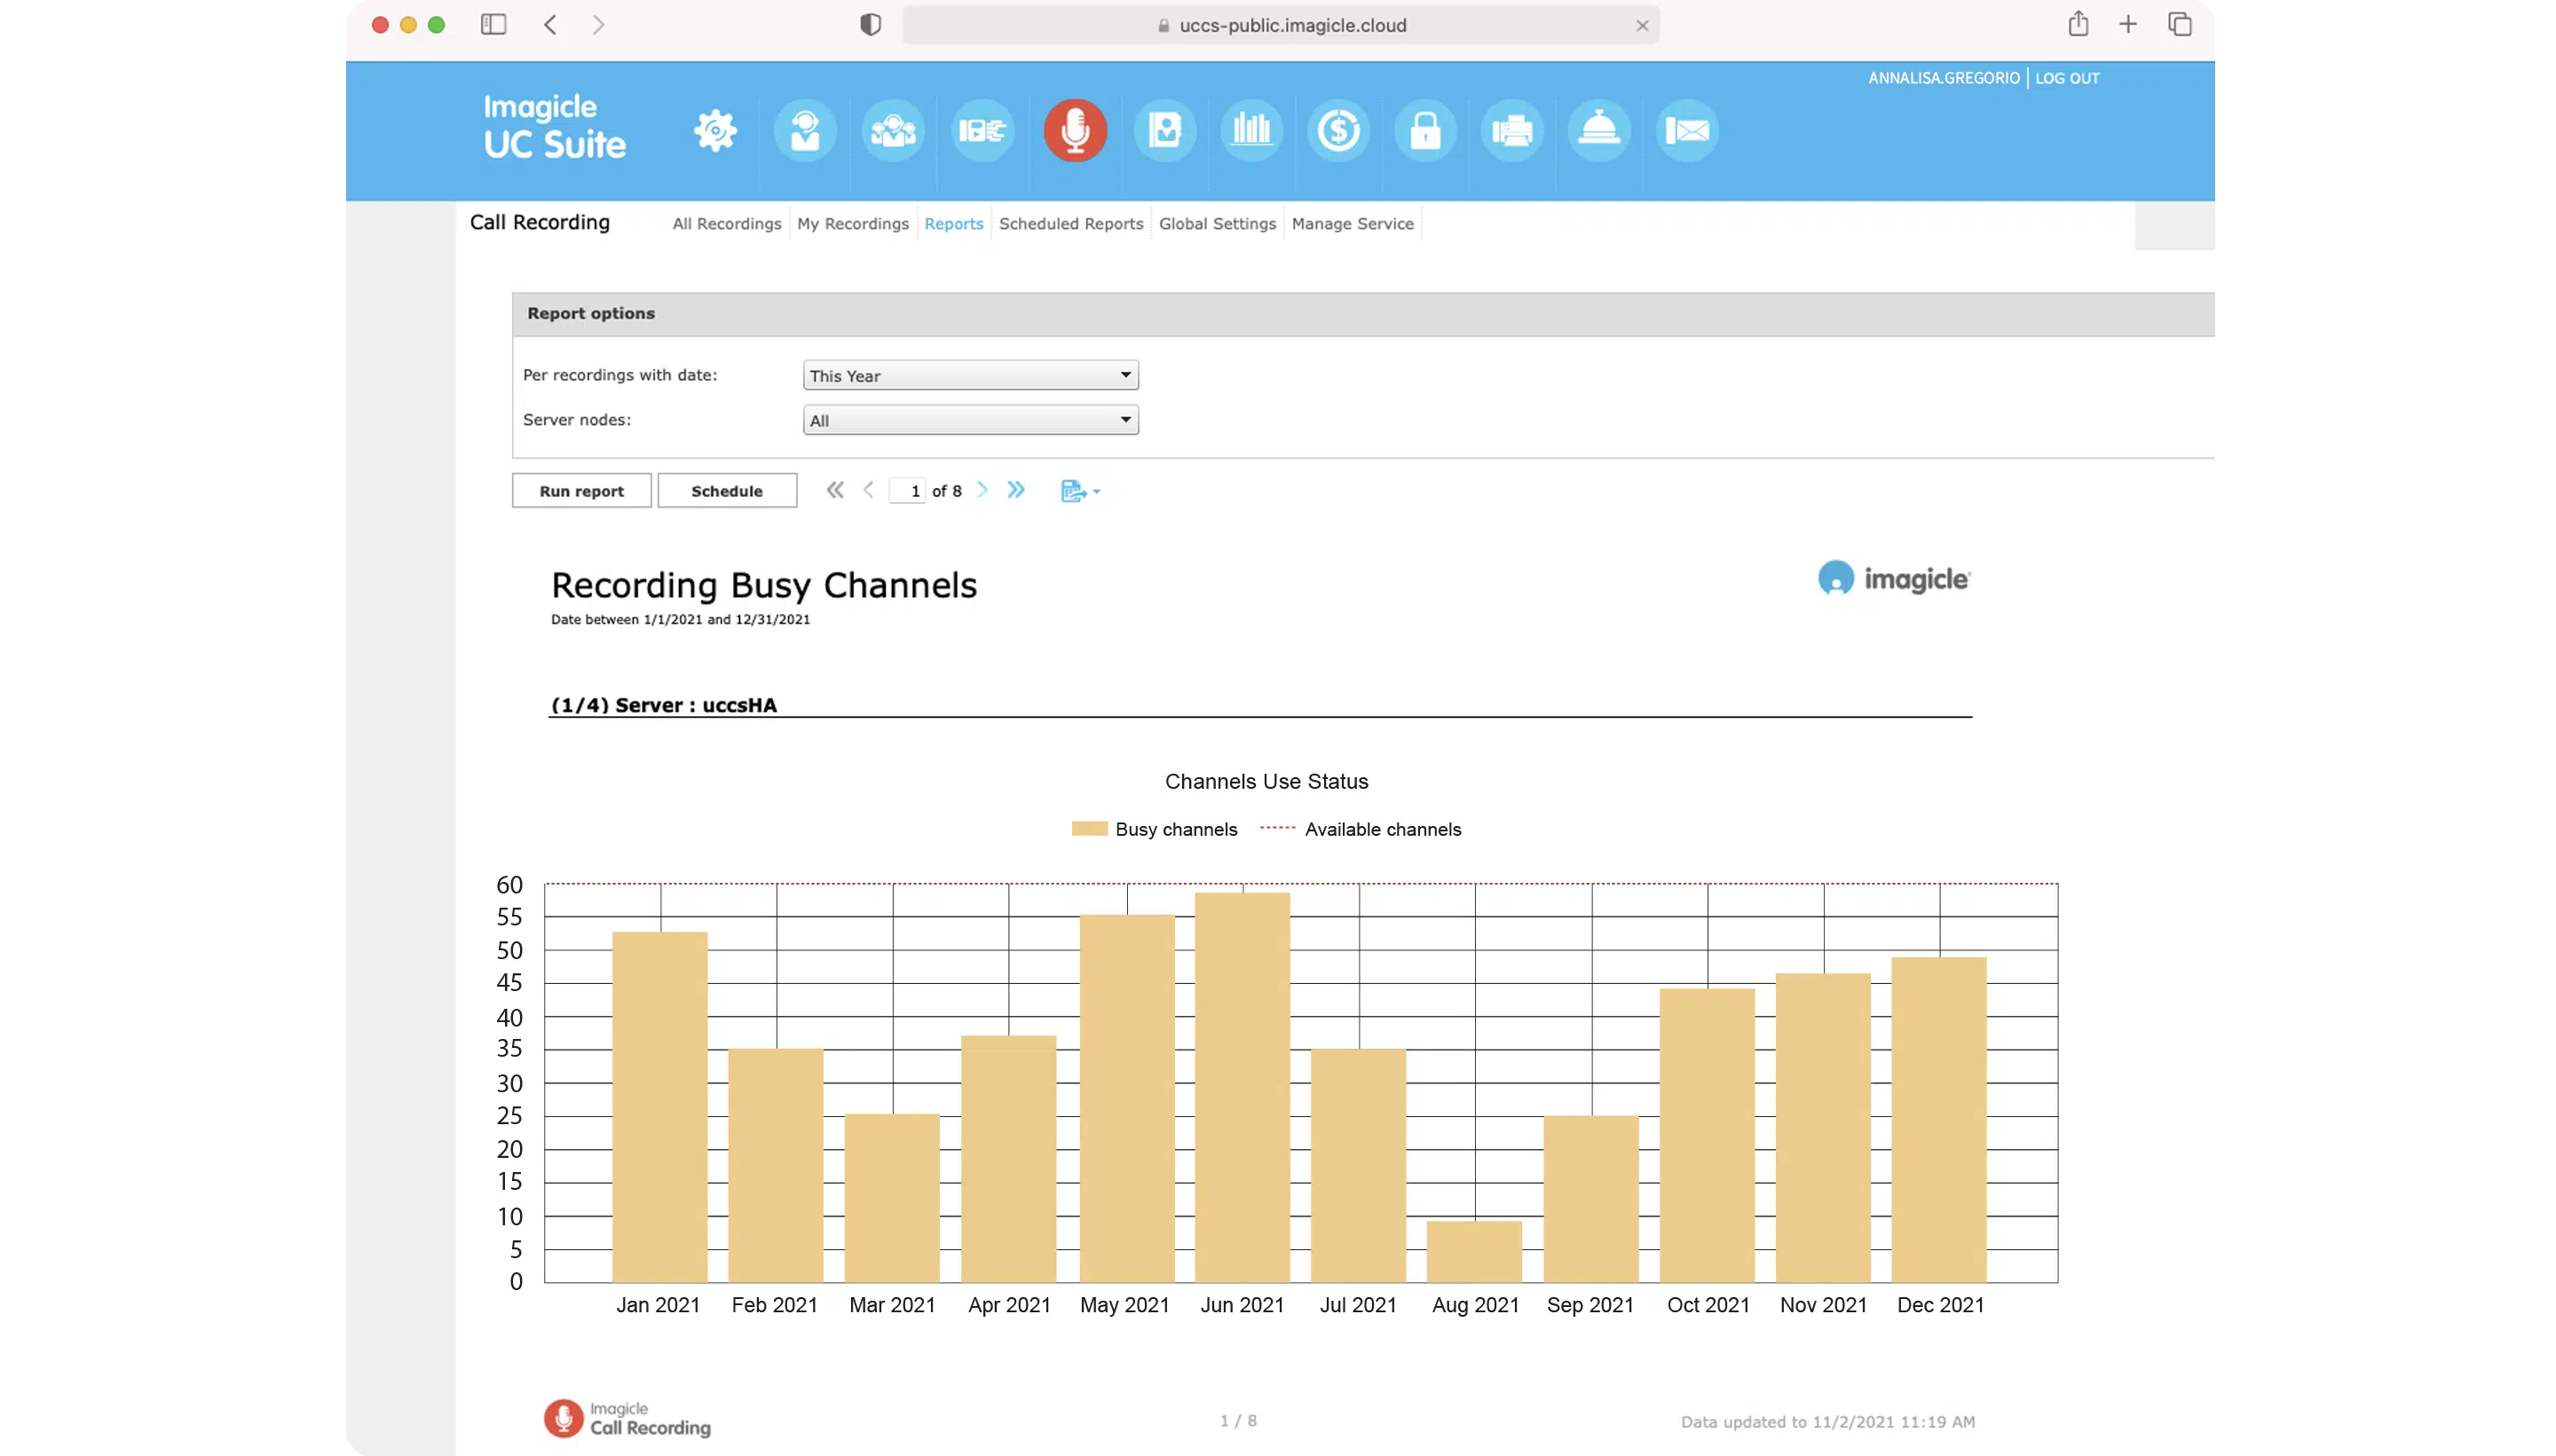Open the printer/fax icon in the header
Viewport: 2556px width, 1456px height.
[1512, 131]
